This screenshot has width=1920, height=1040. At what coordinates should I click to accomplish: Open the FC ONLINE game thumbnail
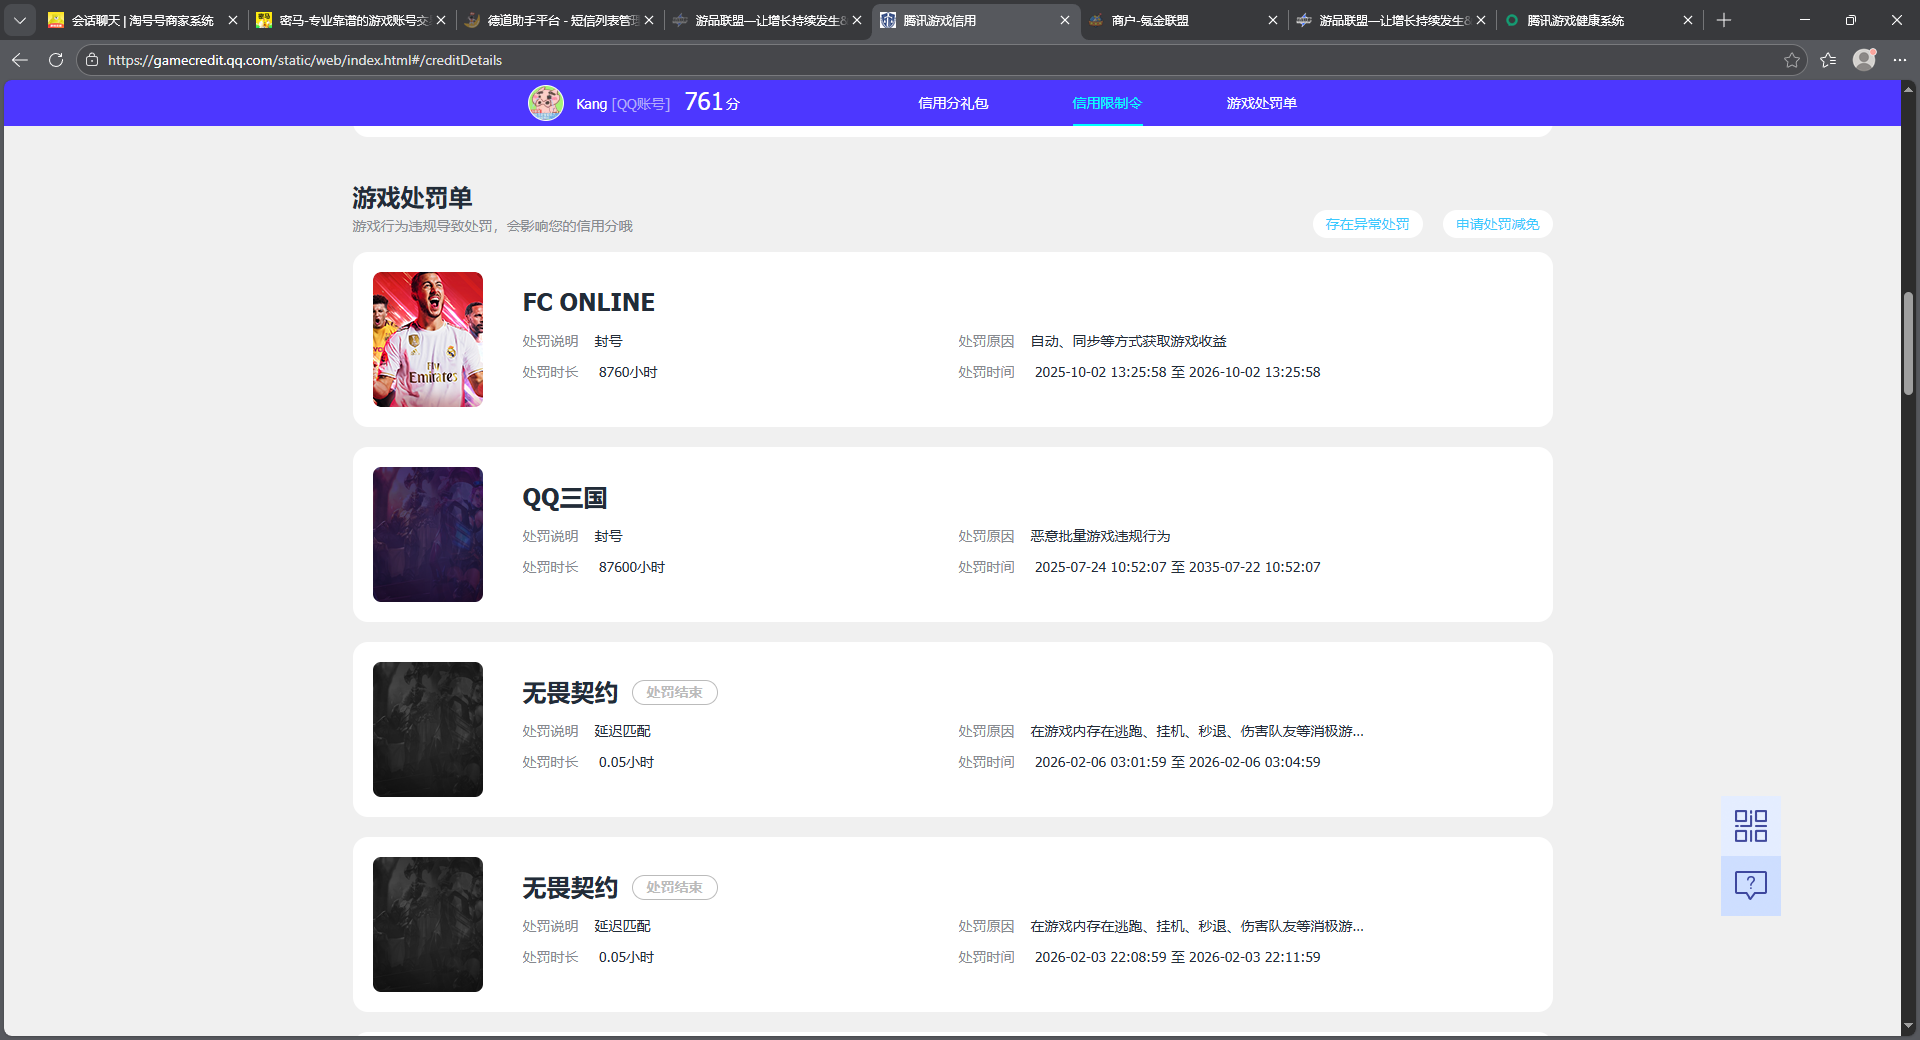427,339
